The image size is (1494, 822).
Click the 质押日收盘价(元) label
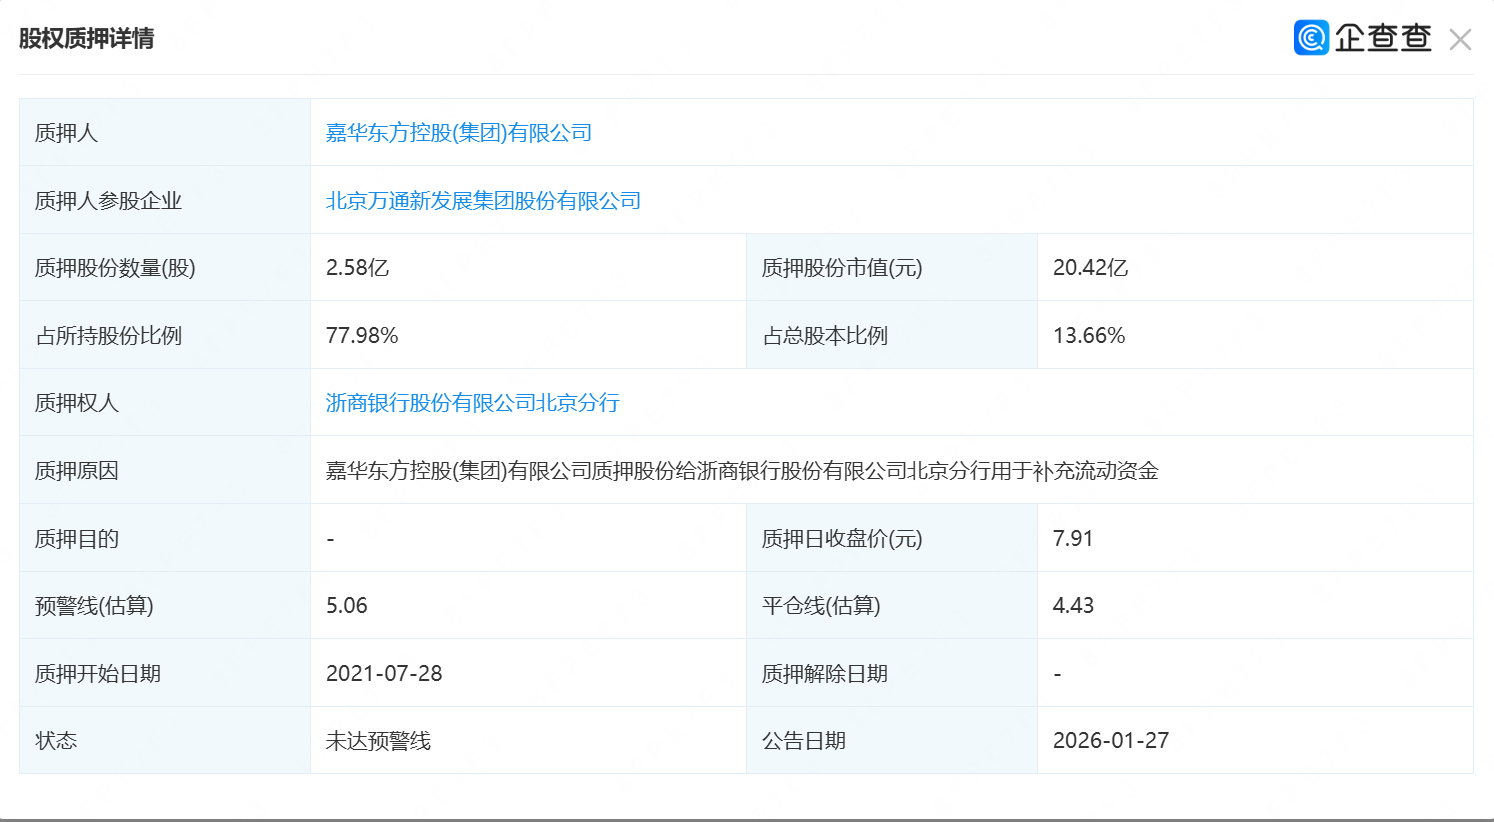[842, 539]
